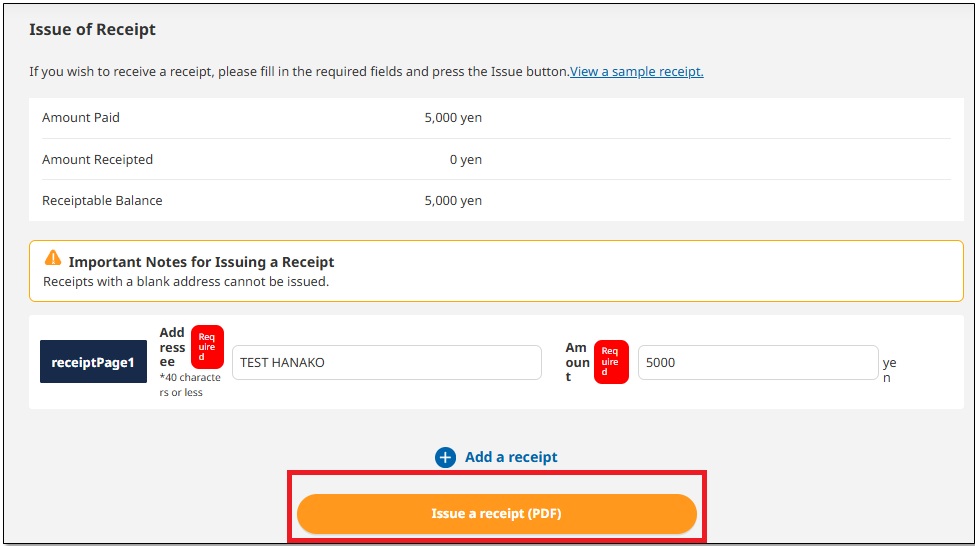
Task: Select the Add a receipt text link
Action: pyautogui.click(x=511, y=457)
